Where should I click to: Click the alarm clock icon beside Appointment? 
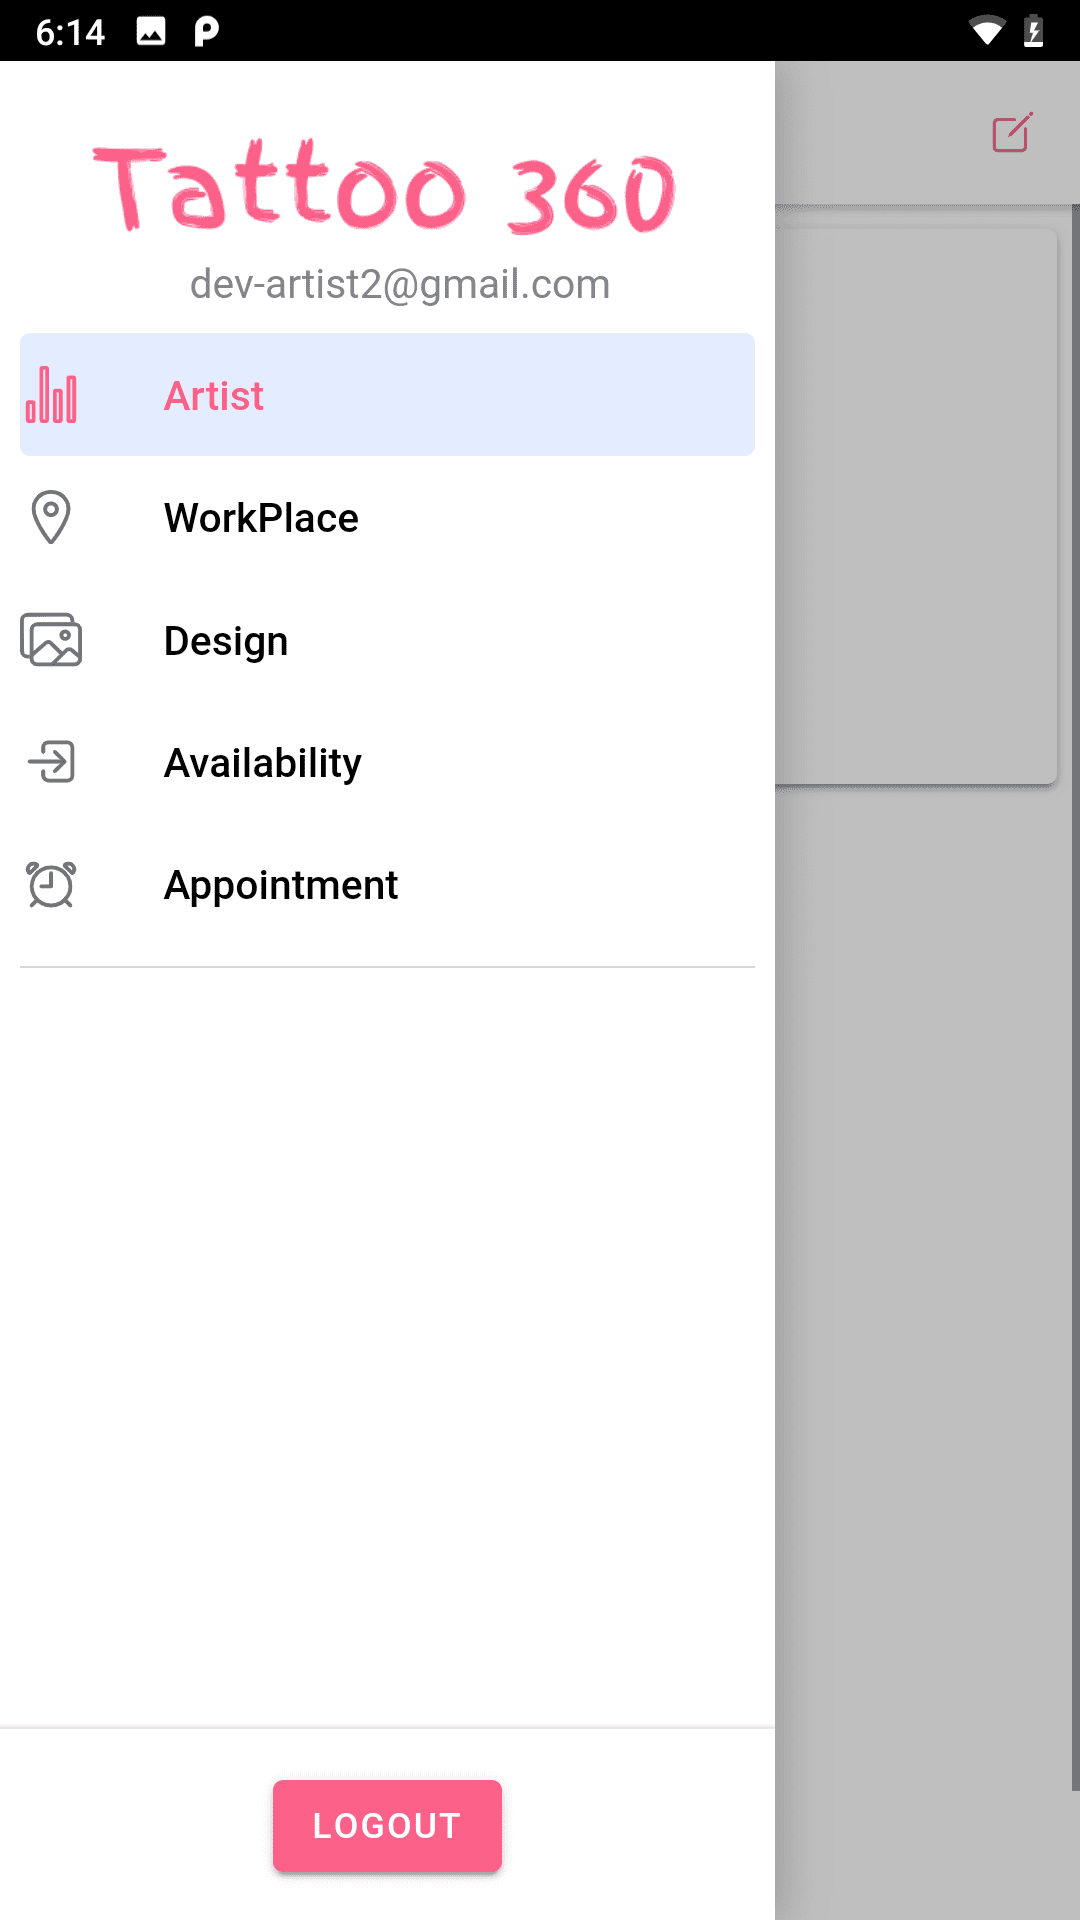[51, 885]
